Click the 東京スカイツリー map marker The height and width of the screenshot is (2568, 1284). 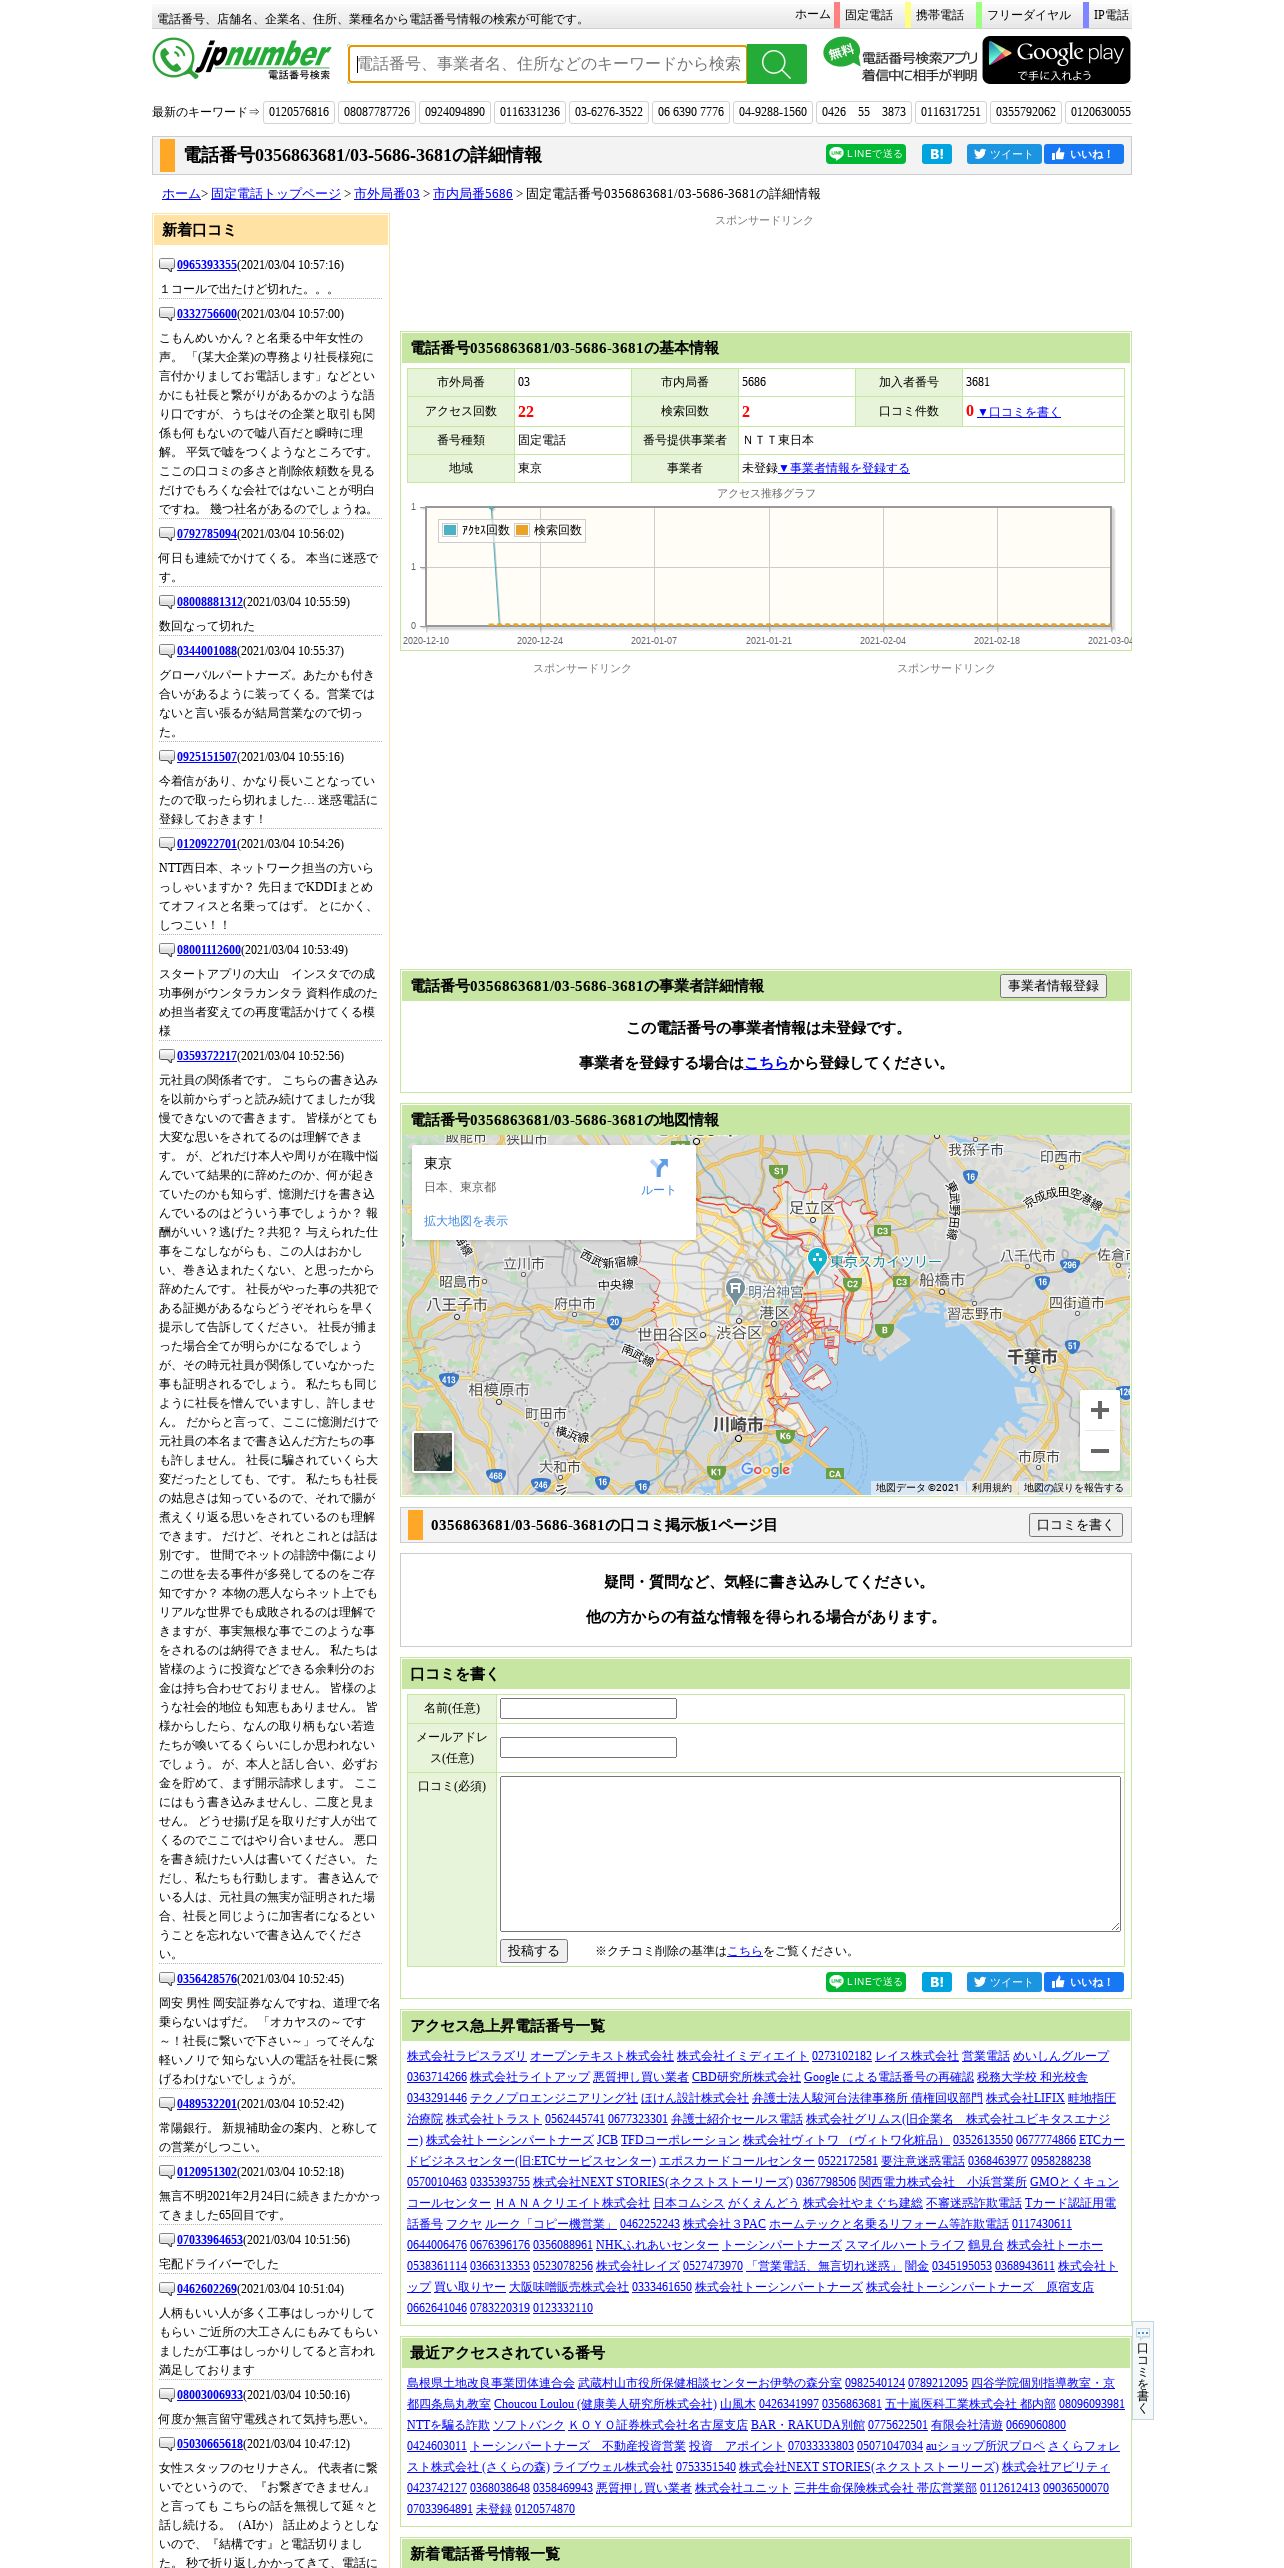coord(817,1259)
